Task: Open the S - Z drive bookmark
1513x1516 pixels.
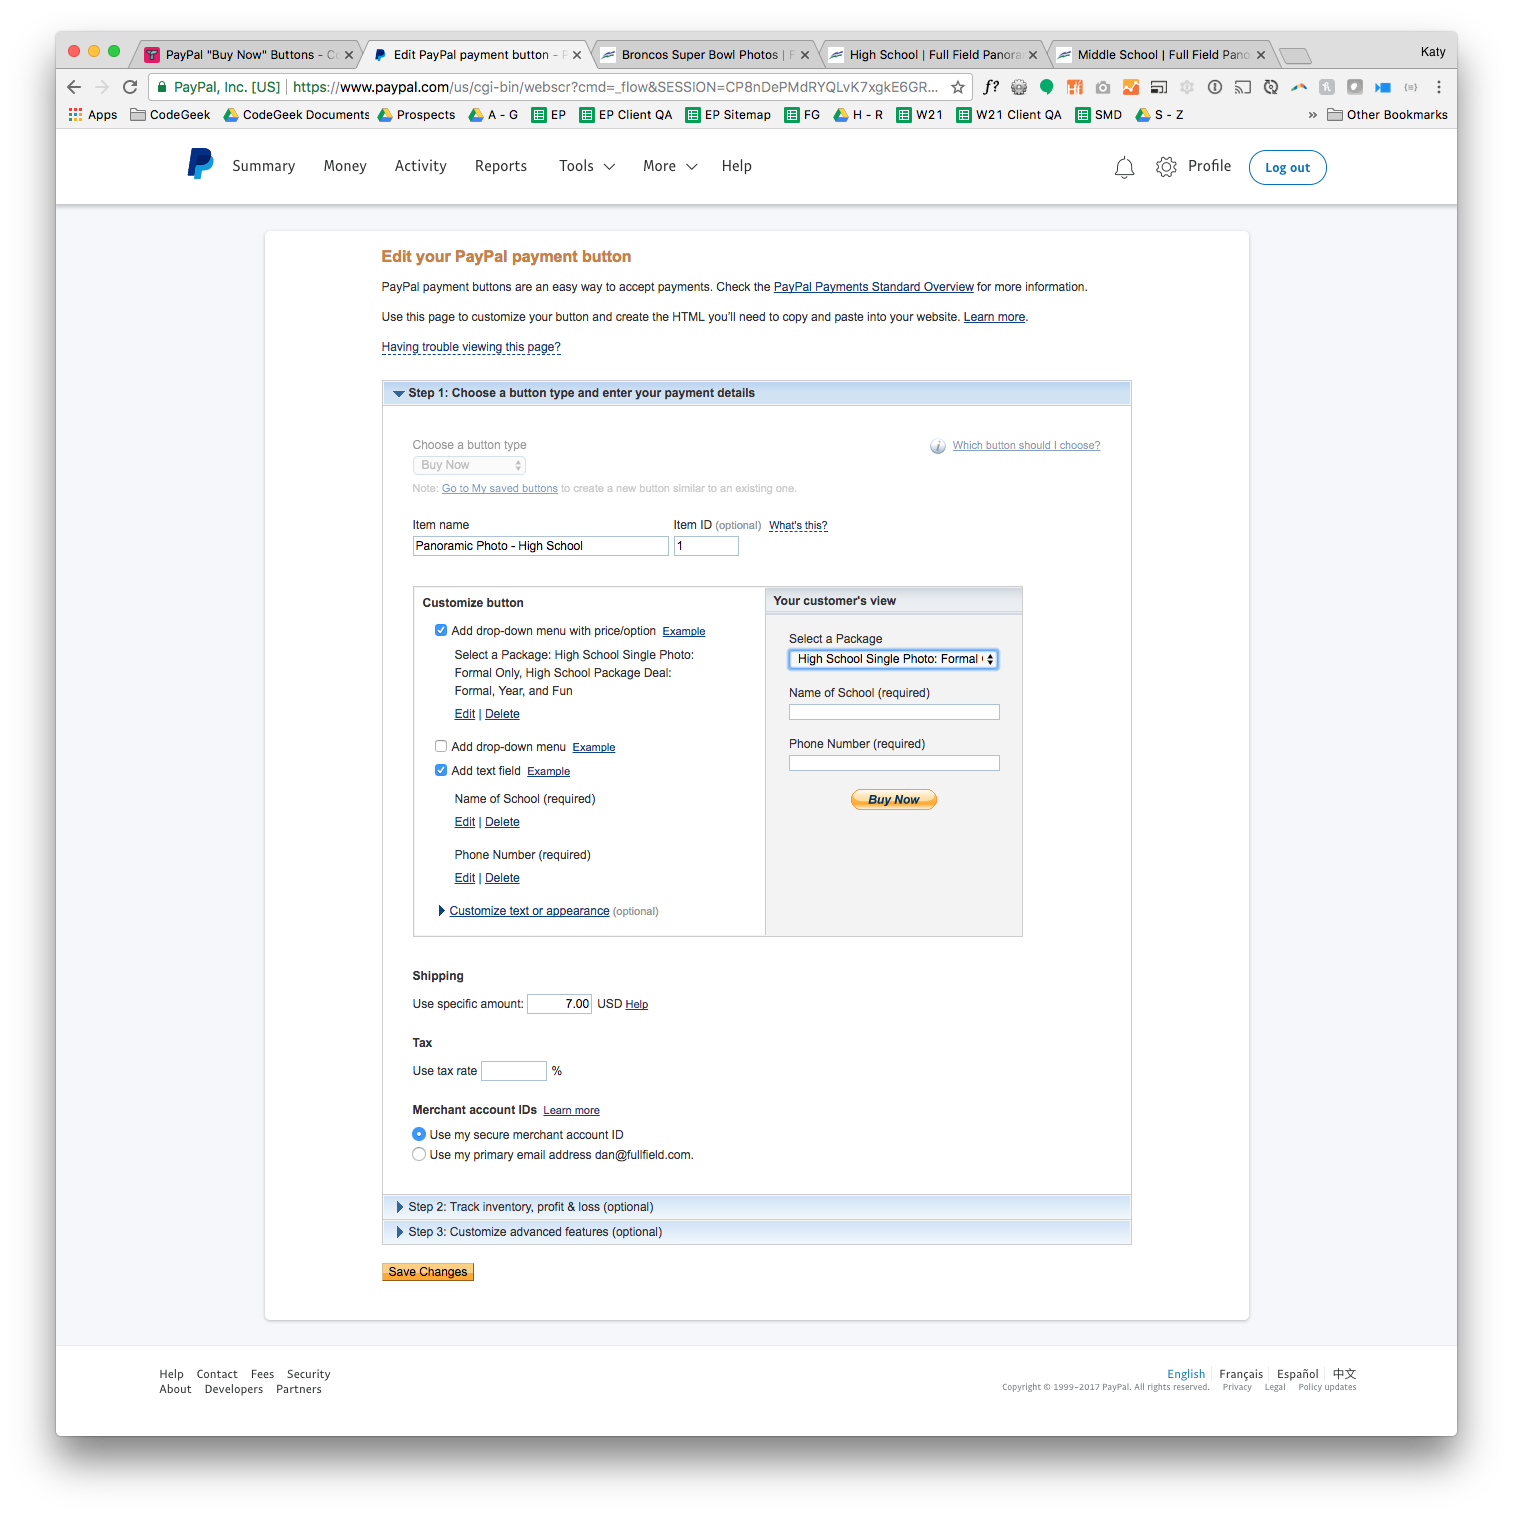Action: coord(1160,115)
